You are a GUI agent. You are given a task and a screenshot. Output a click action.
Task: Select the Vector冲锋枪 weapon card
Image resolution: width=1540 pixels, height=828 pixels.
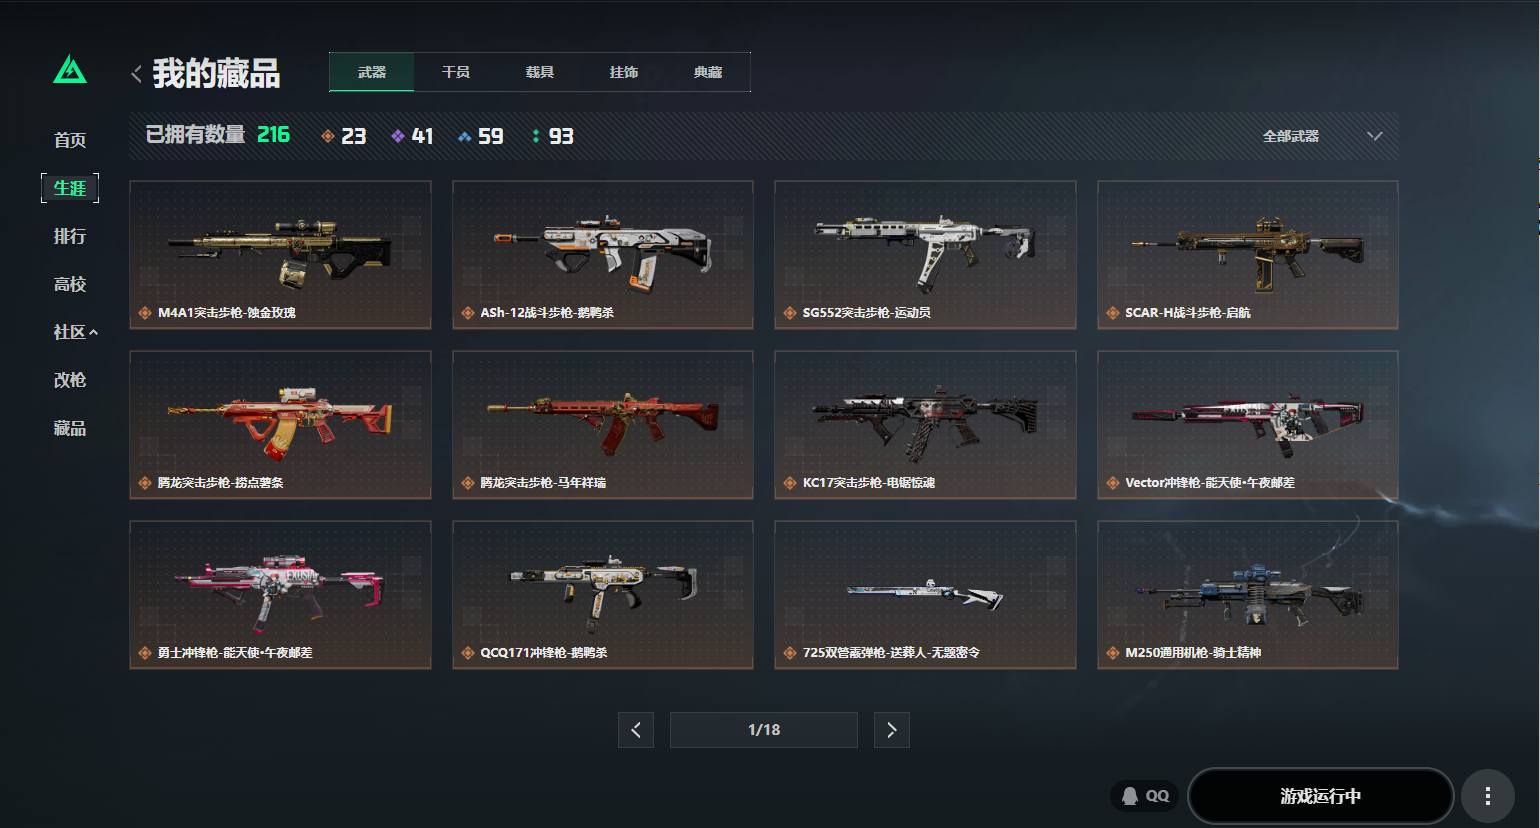pyautogui.click(x=1247, y=425)
